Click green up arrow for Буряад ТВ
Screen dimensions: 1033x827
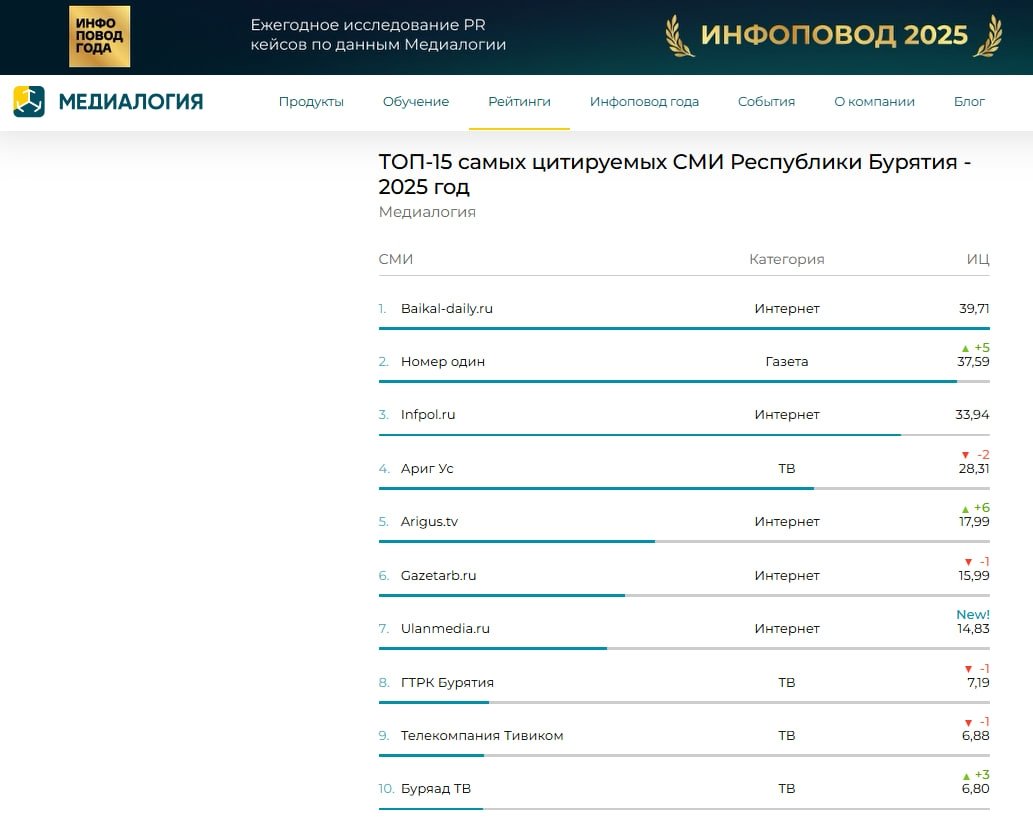click(965, 776)
